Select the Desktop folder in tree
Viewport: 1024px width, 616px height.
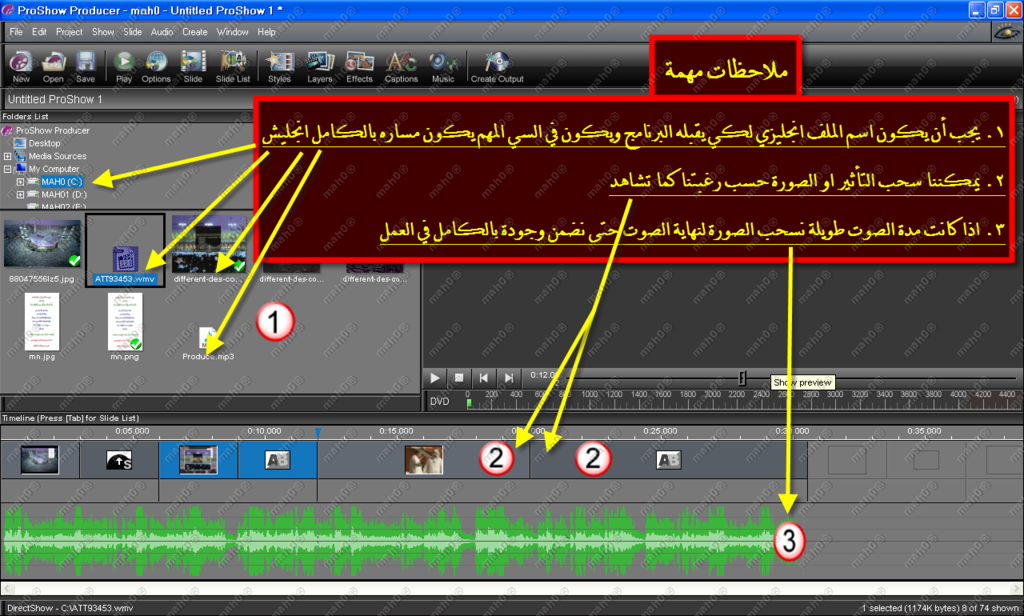pos(43,143)
